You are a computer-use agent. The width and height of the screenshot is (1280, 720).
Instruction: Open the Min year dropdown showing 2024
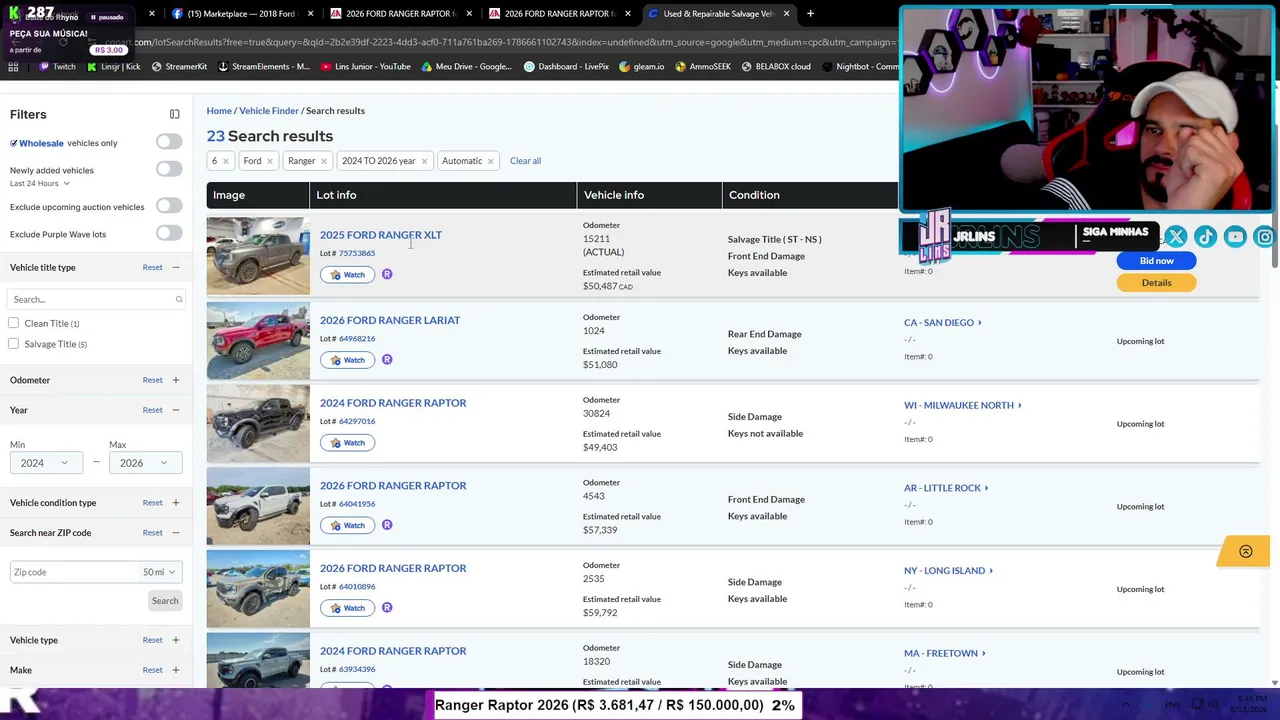pyautogui.click(x=45, y=463)
